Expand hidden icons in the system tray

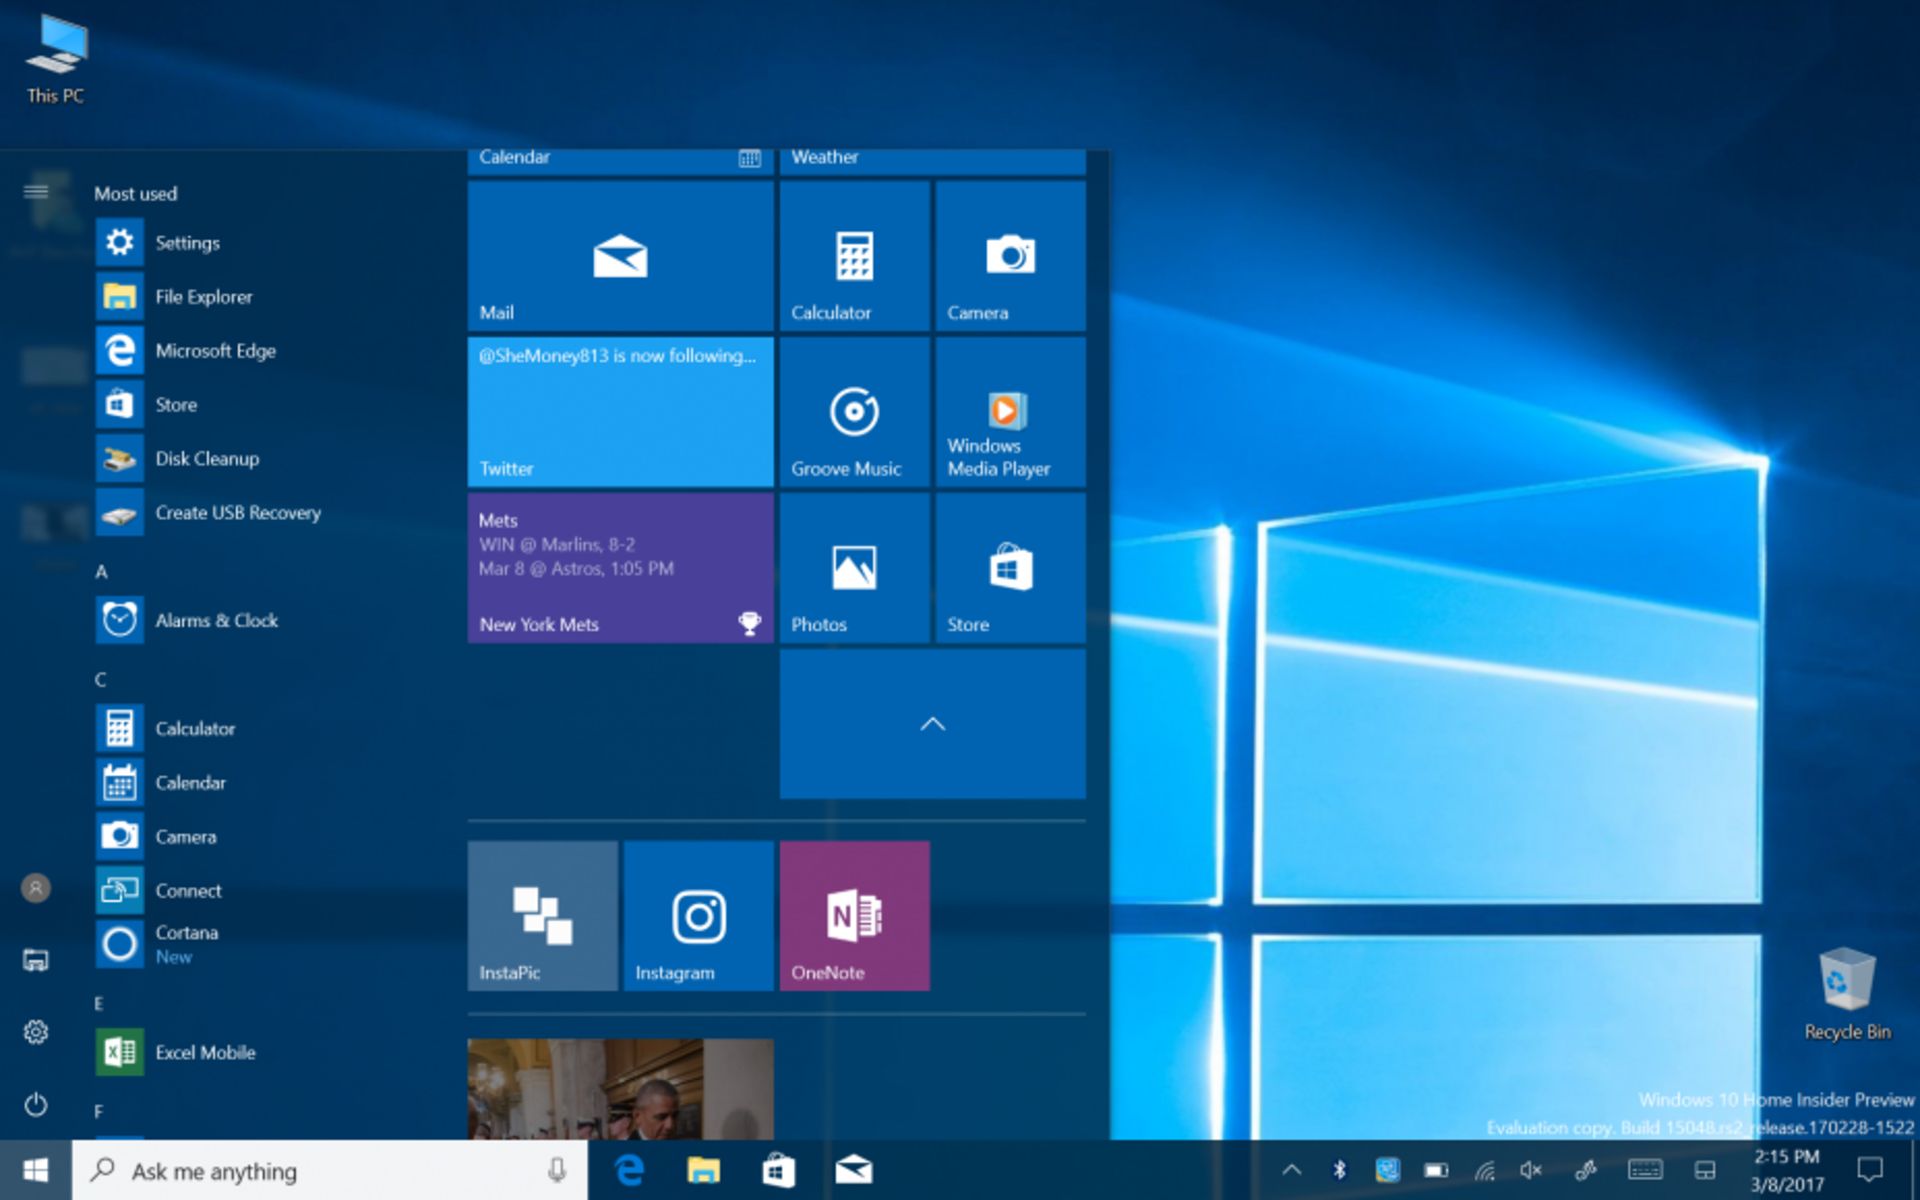(1292, 1168)
